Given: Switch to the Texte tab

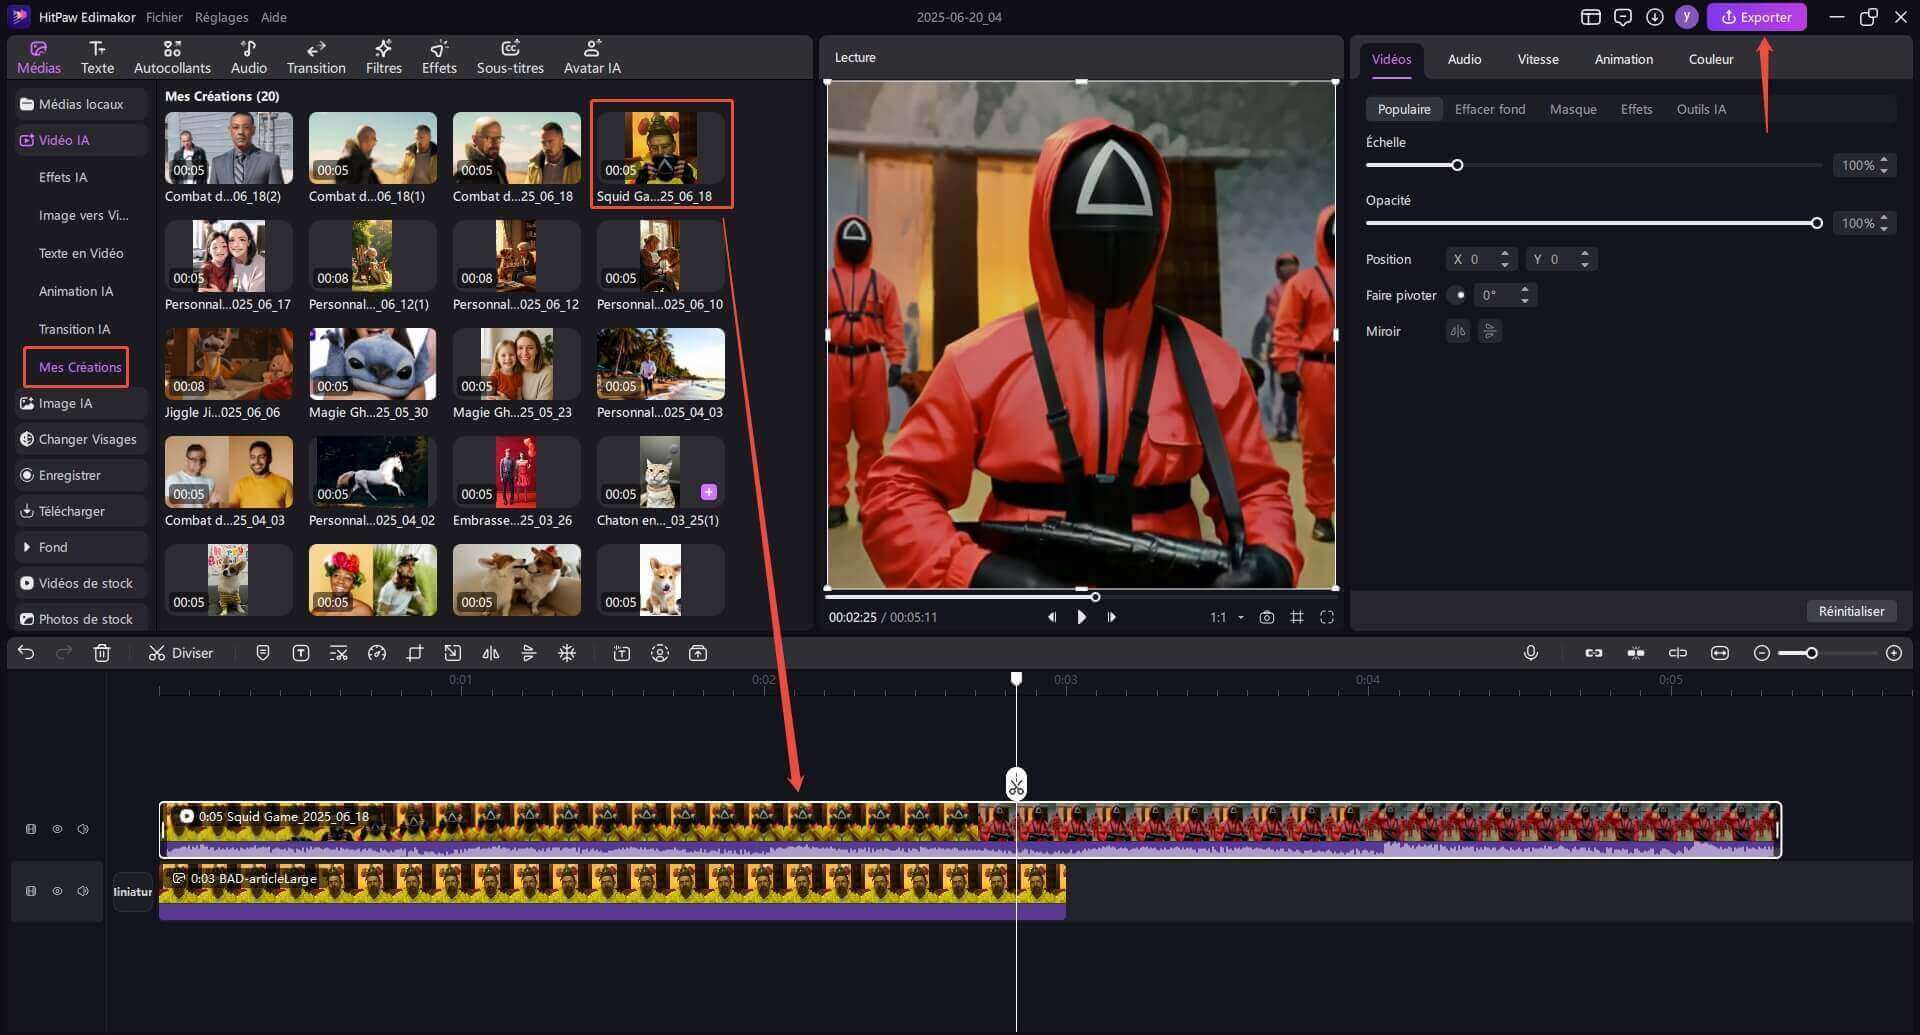Looking at the screenshot, I should coord(97,58).
